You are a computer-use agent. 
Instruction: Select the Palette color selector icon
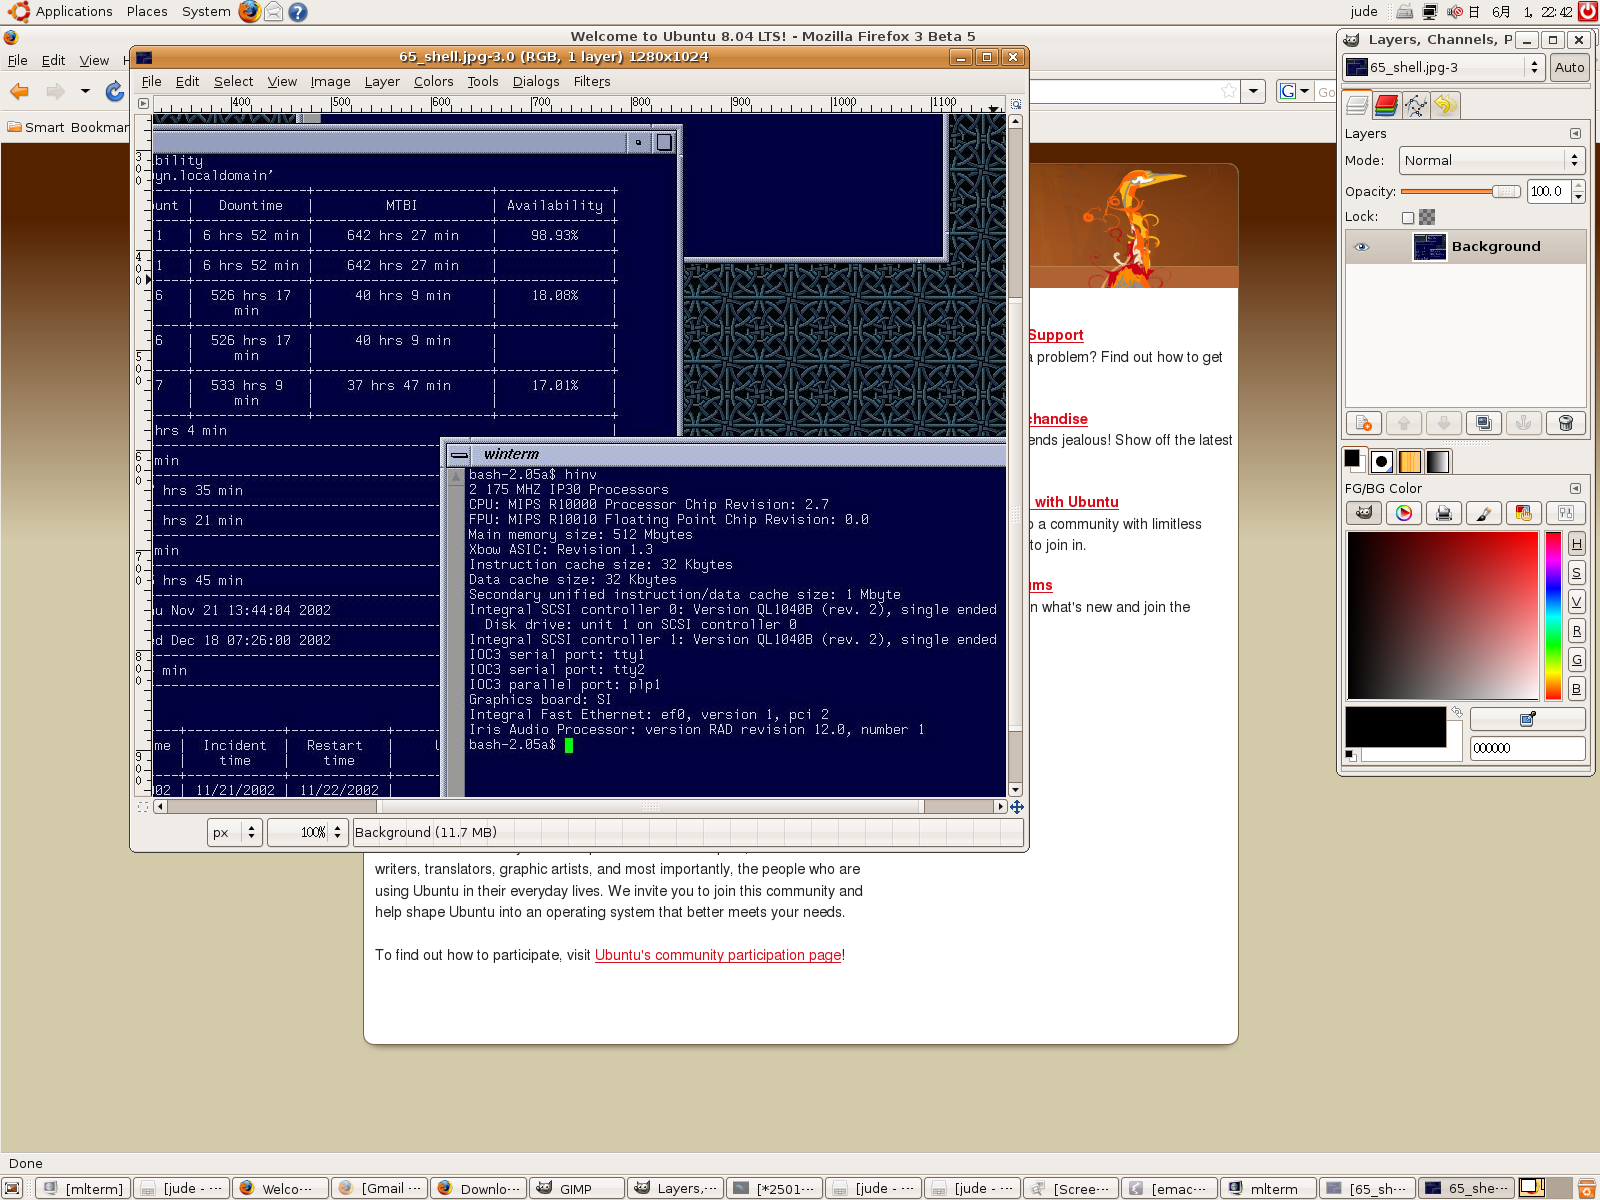(1524, 513)
